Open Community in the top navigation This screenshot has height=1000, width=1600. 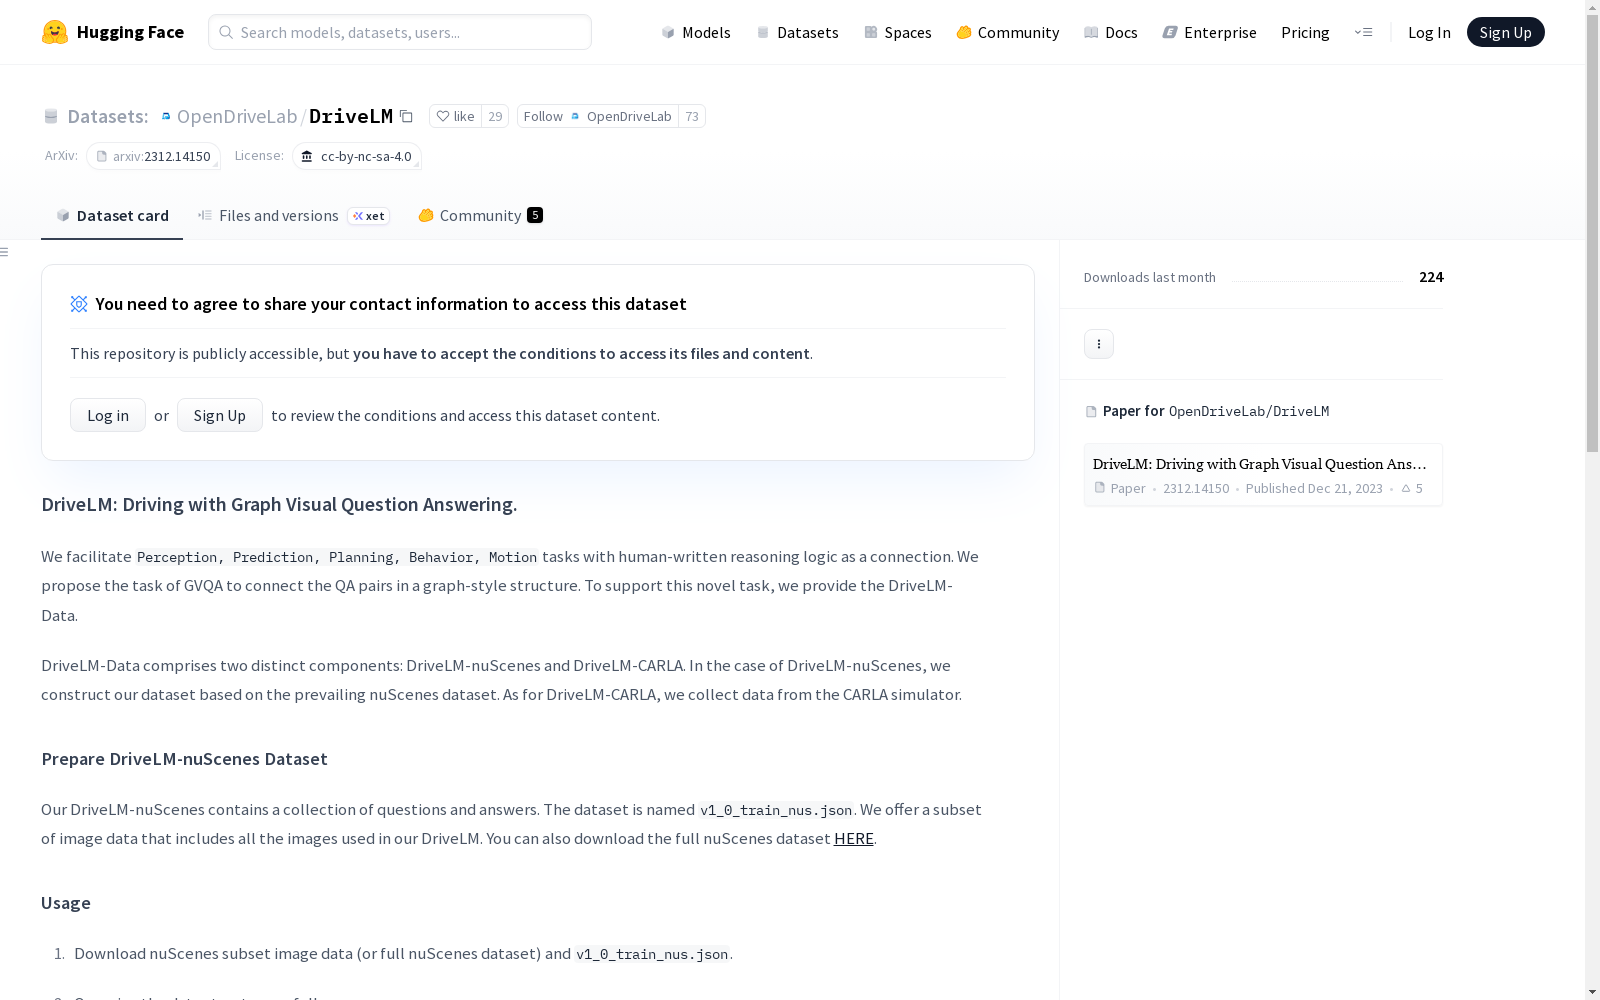point(1008,32)
